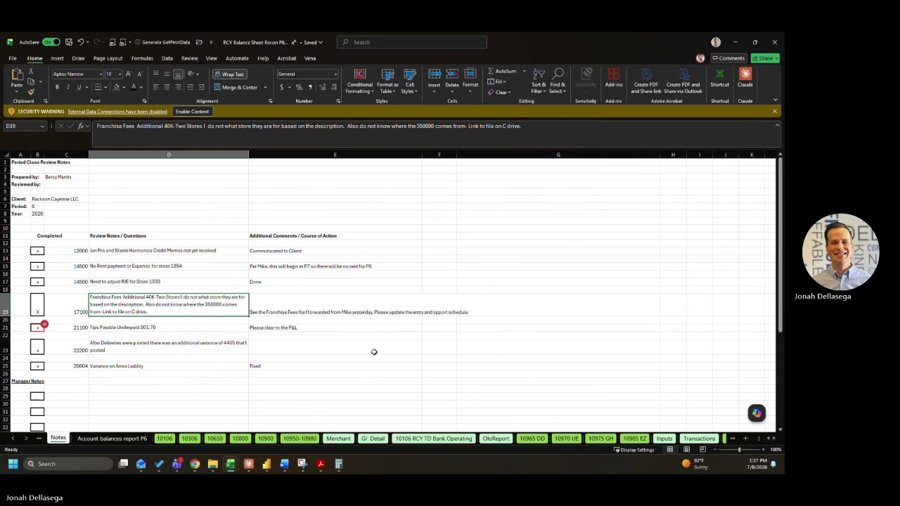Viewport: 900px width, 506px height.
Task: Toggle italic formatting
Action: [68, 87]
